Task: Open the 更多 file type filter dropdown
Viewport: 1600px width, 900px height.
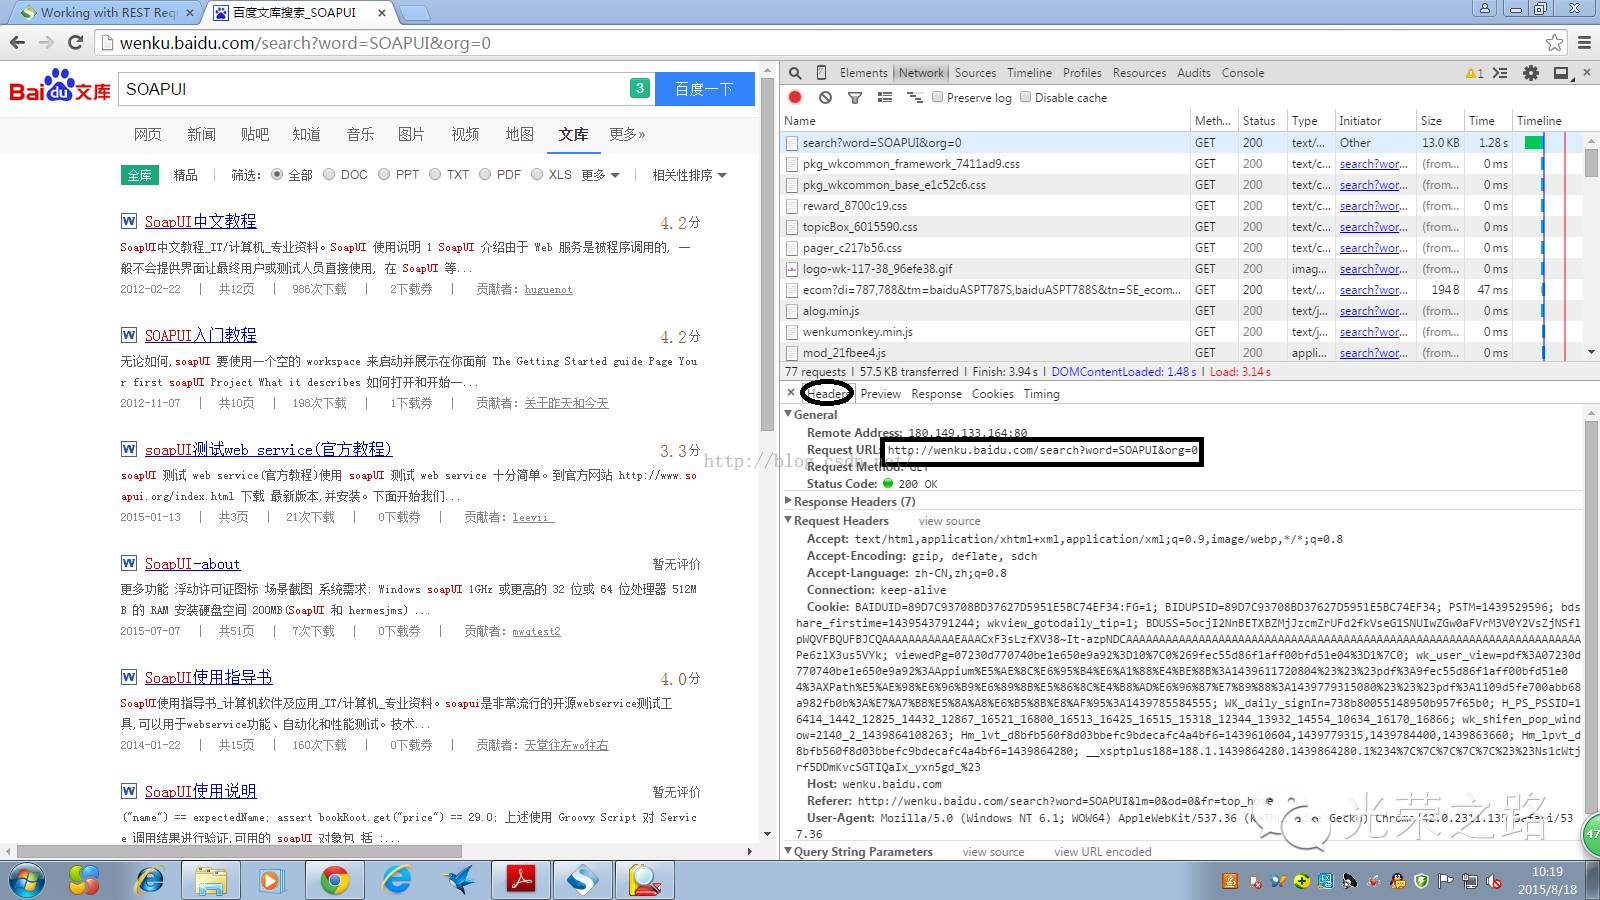Action: click(600, 175)
